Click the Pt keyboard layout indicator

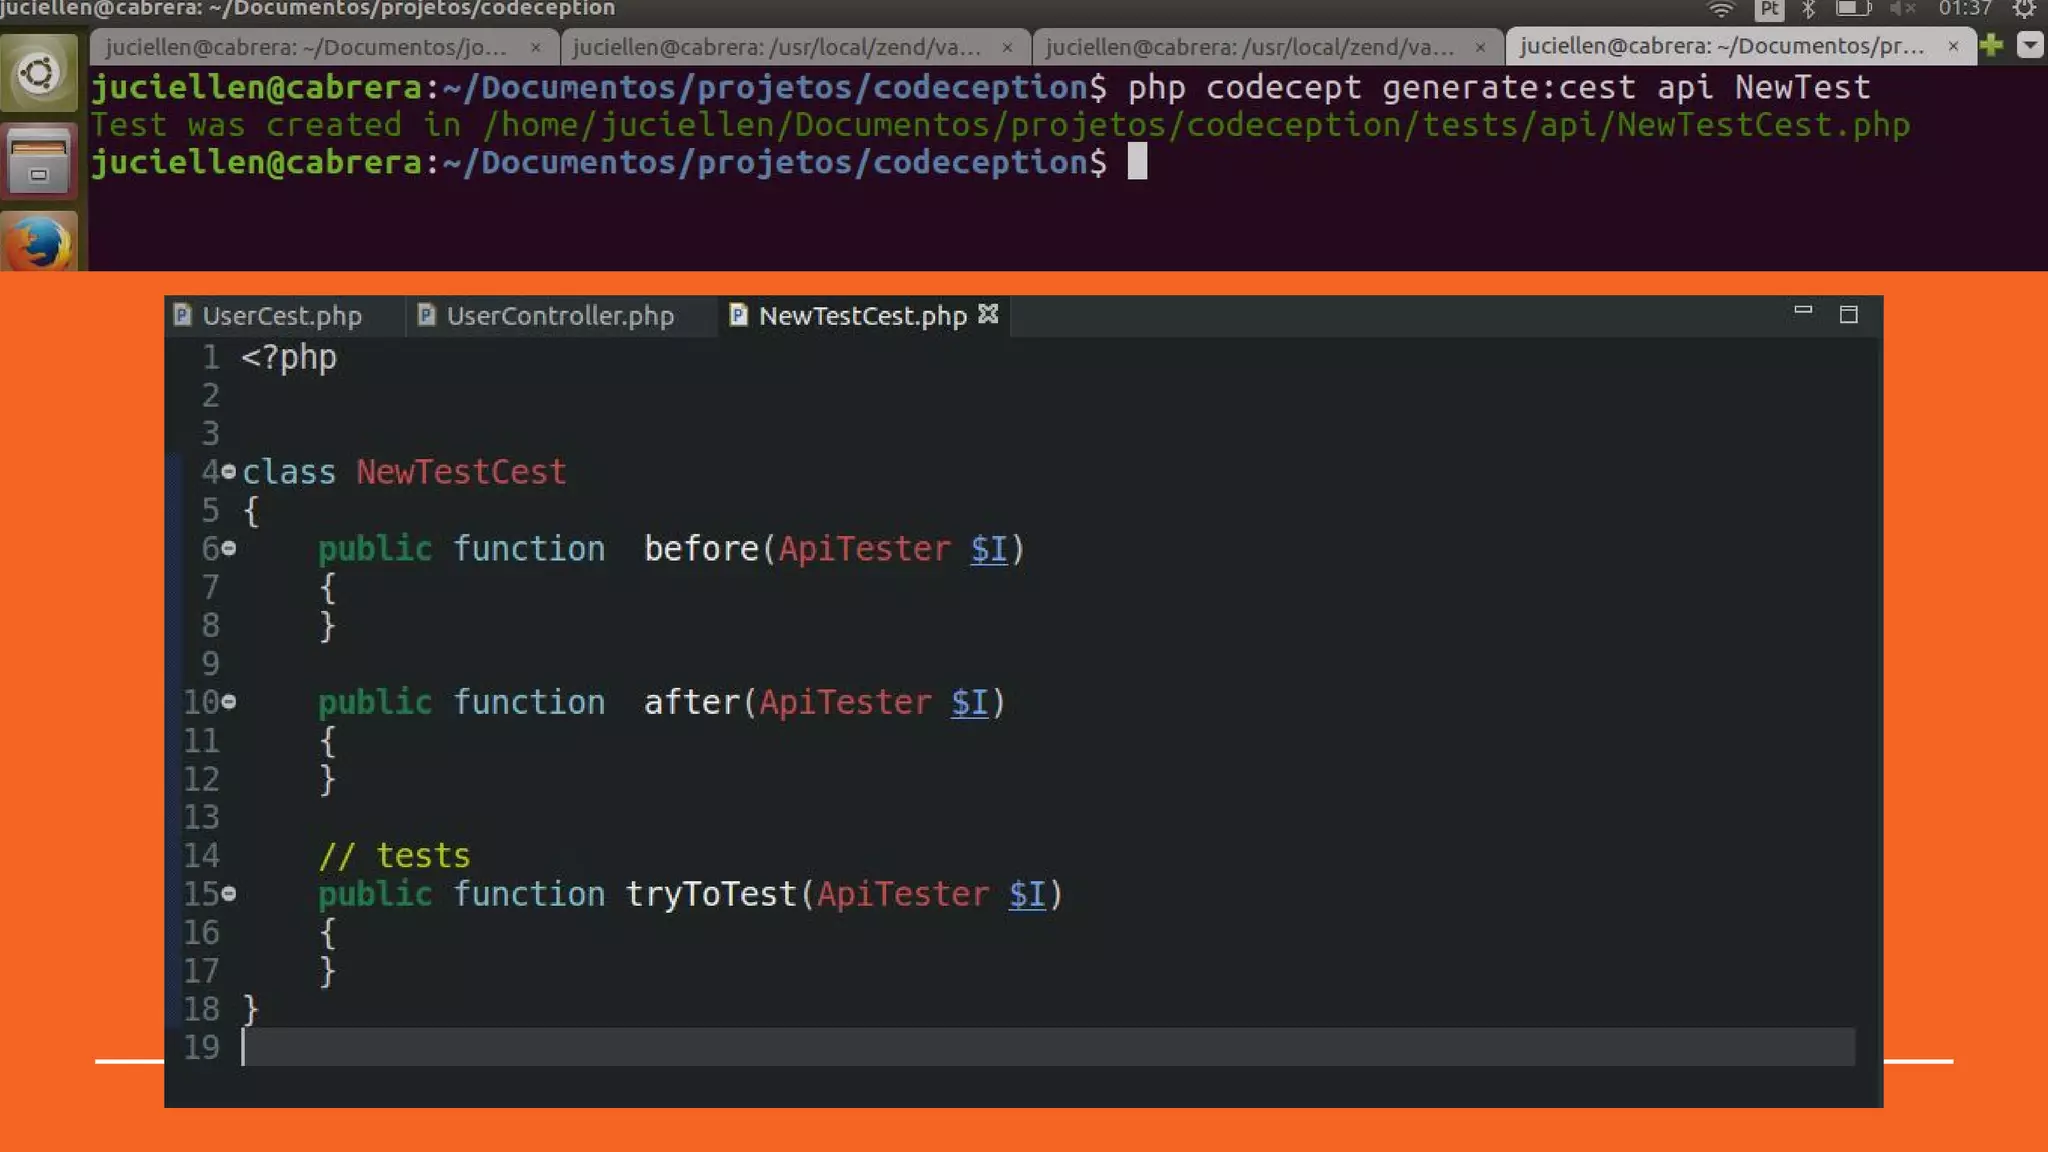tap(1769, 10)
